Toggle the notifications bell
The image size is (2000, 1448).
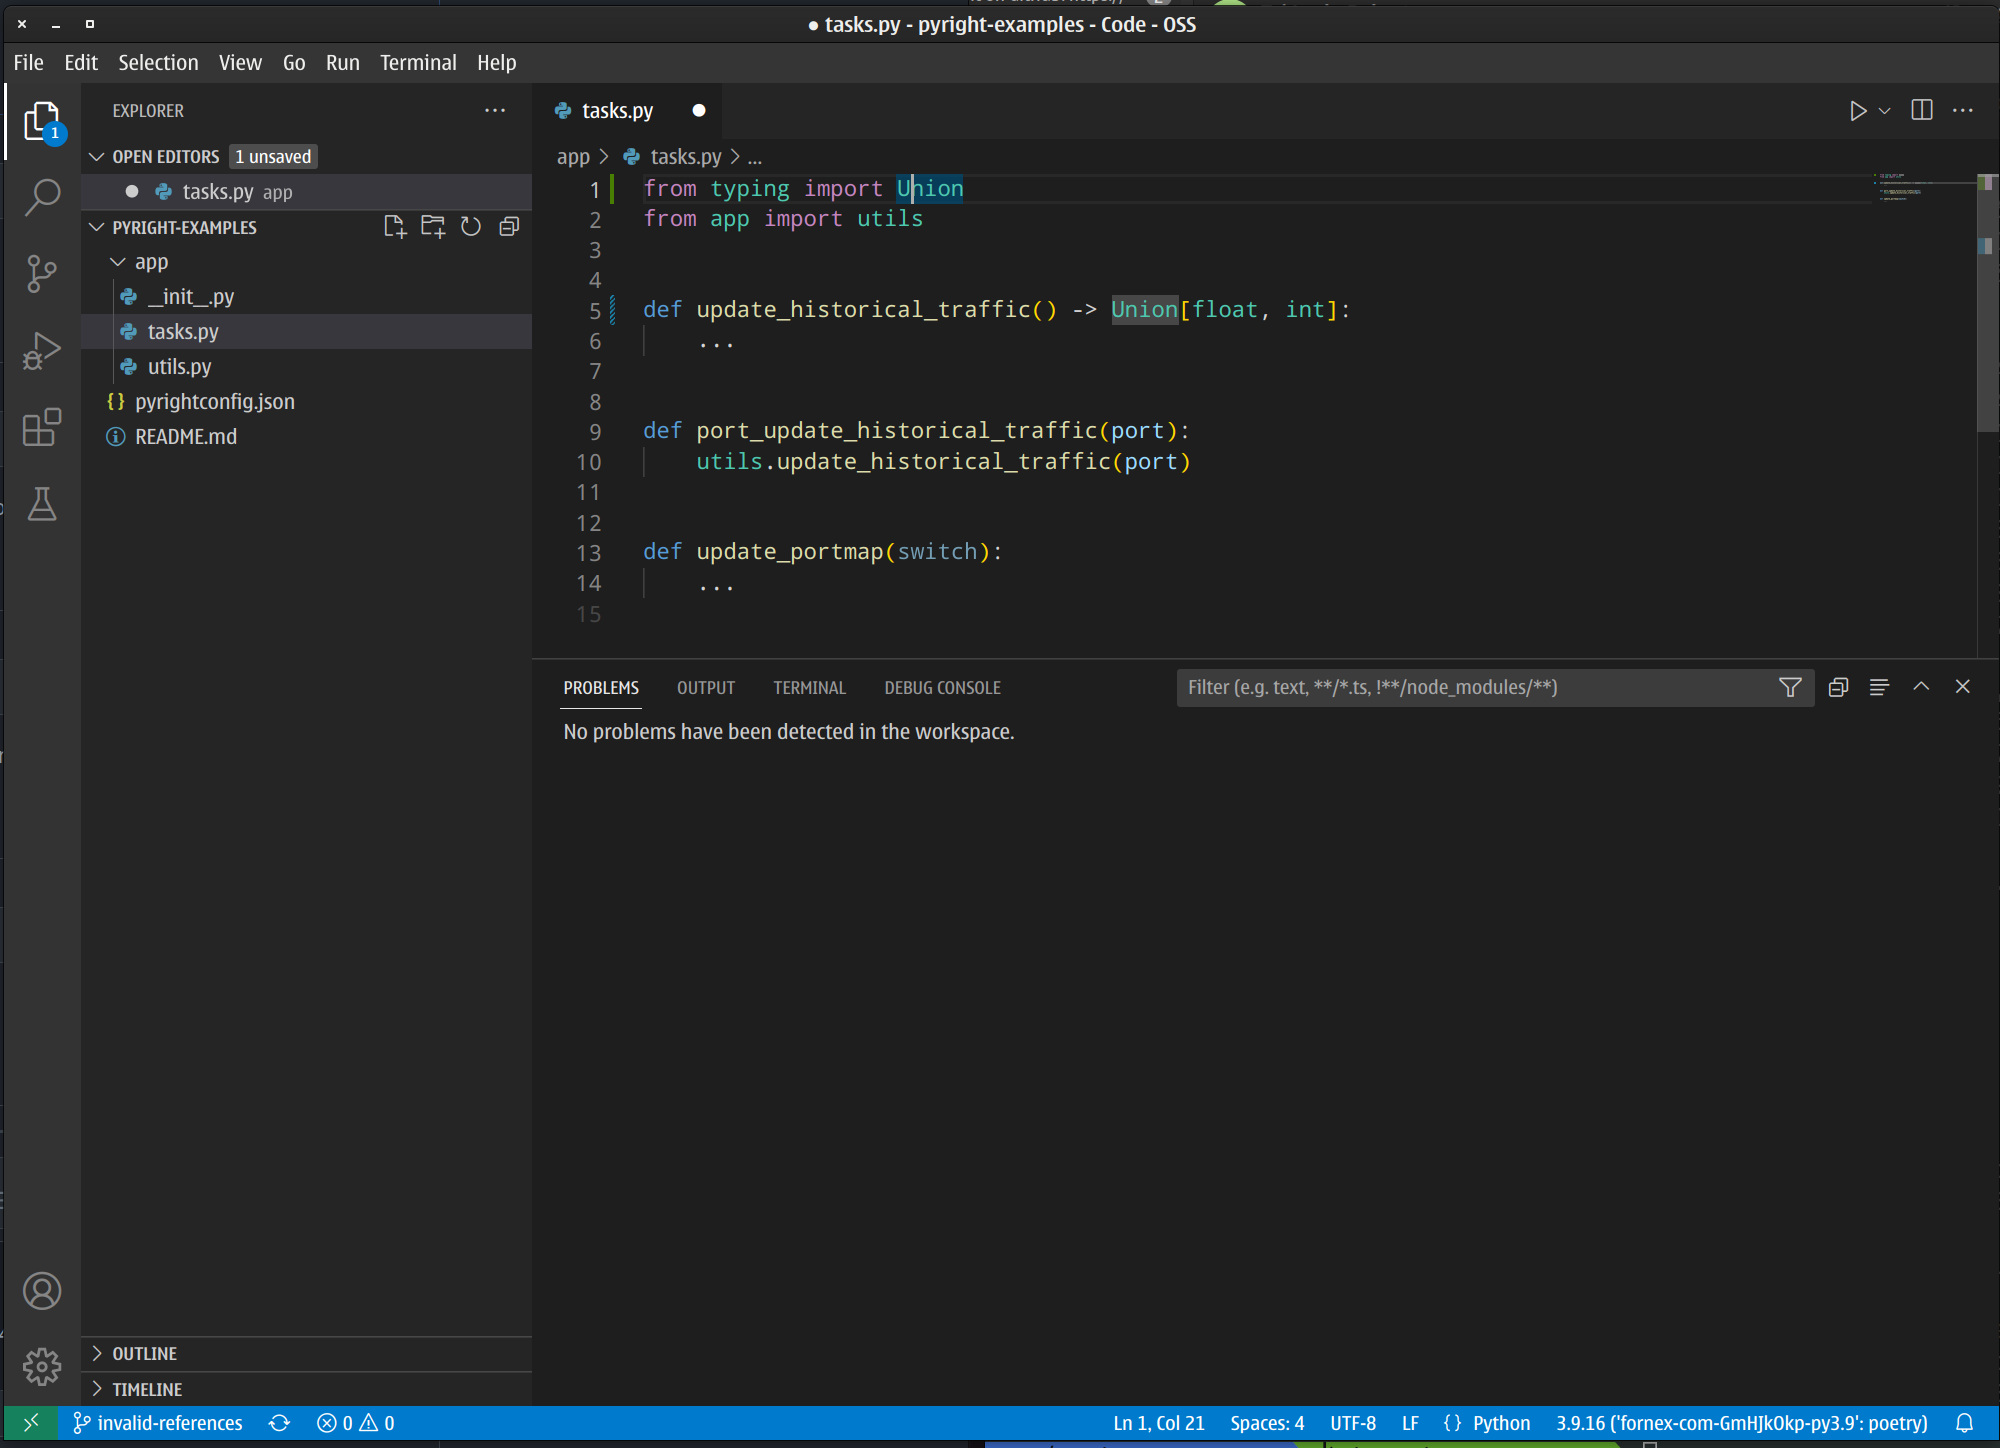1963,1422
